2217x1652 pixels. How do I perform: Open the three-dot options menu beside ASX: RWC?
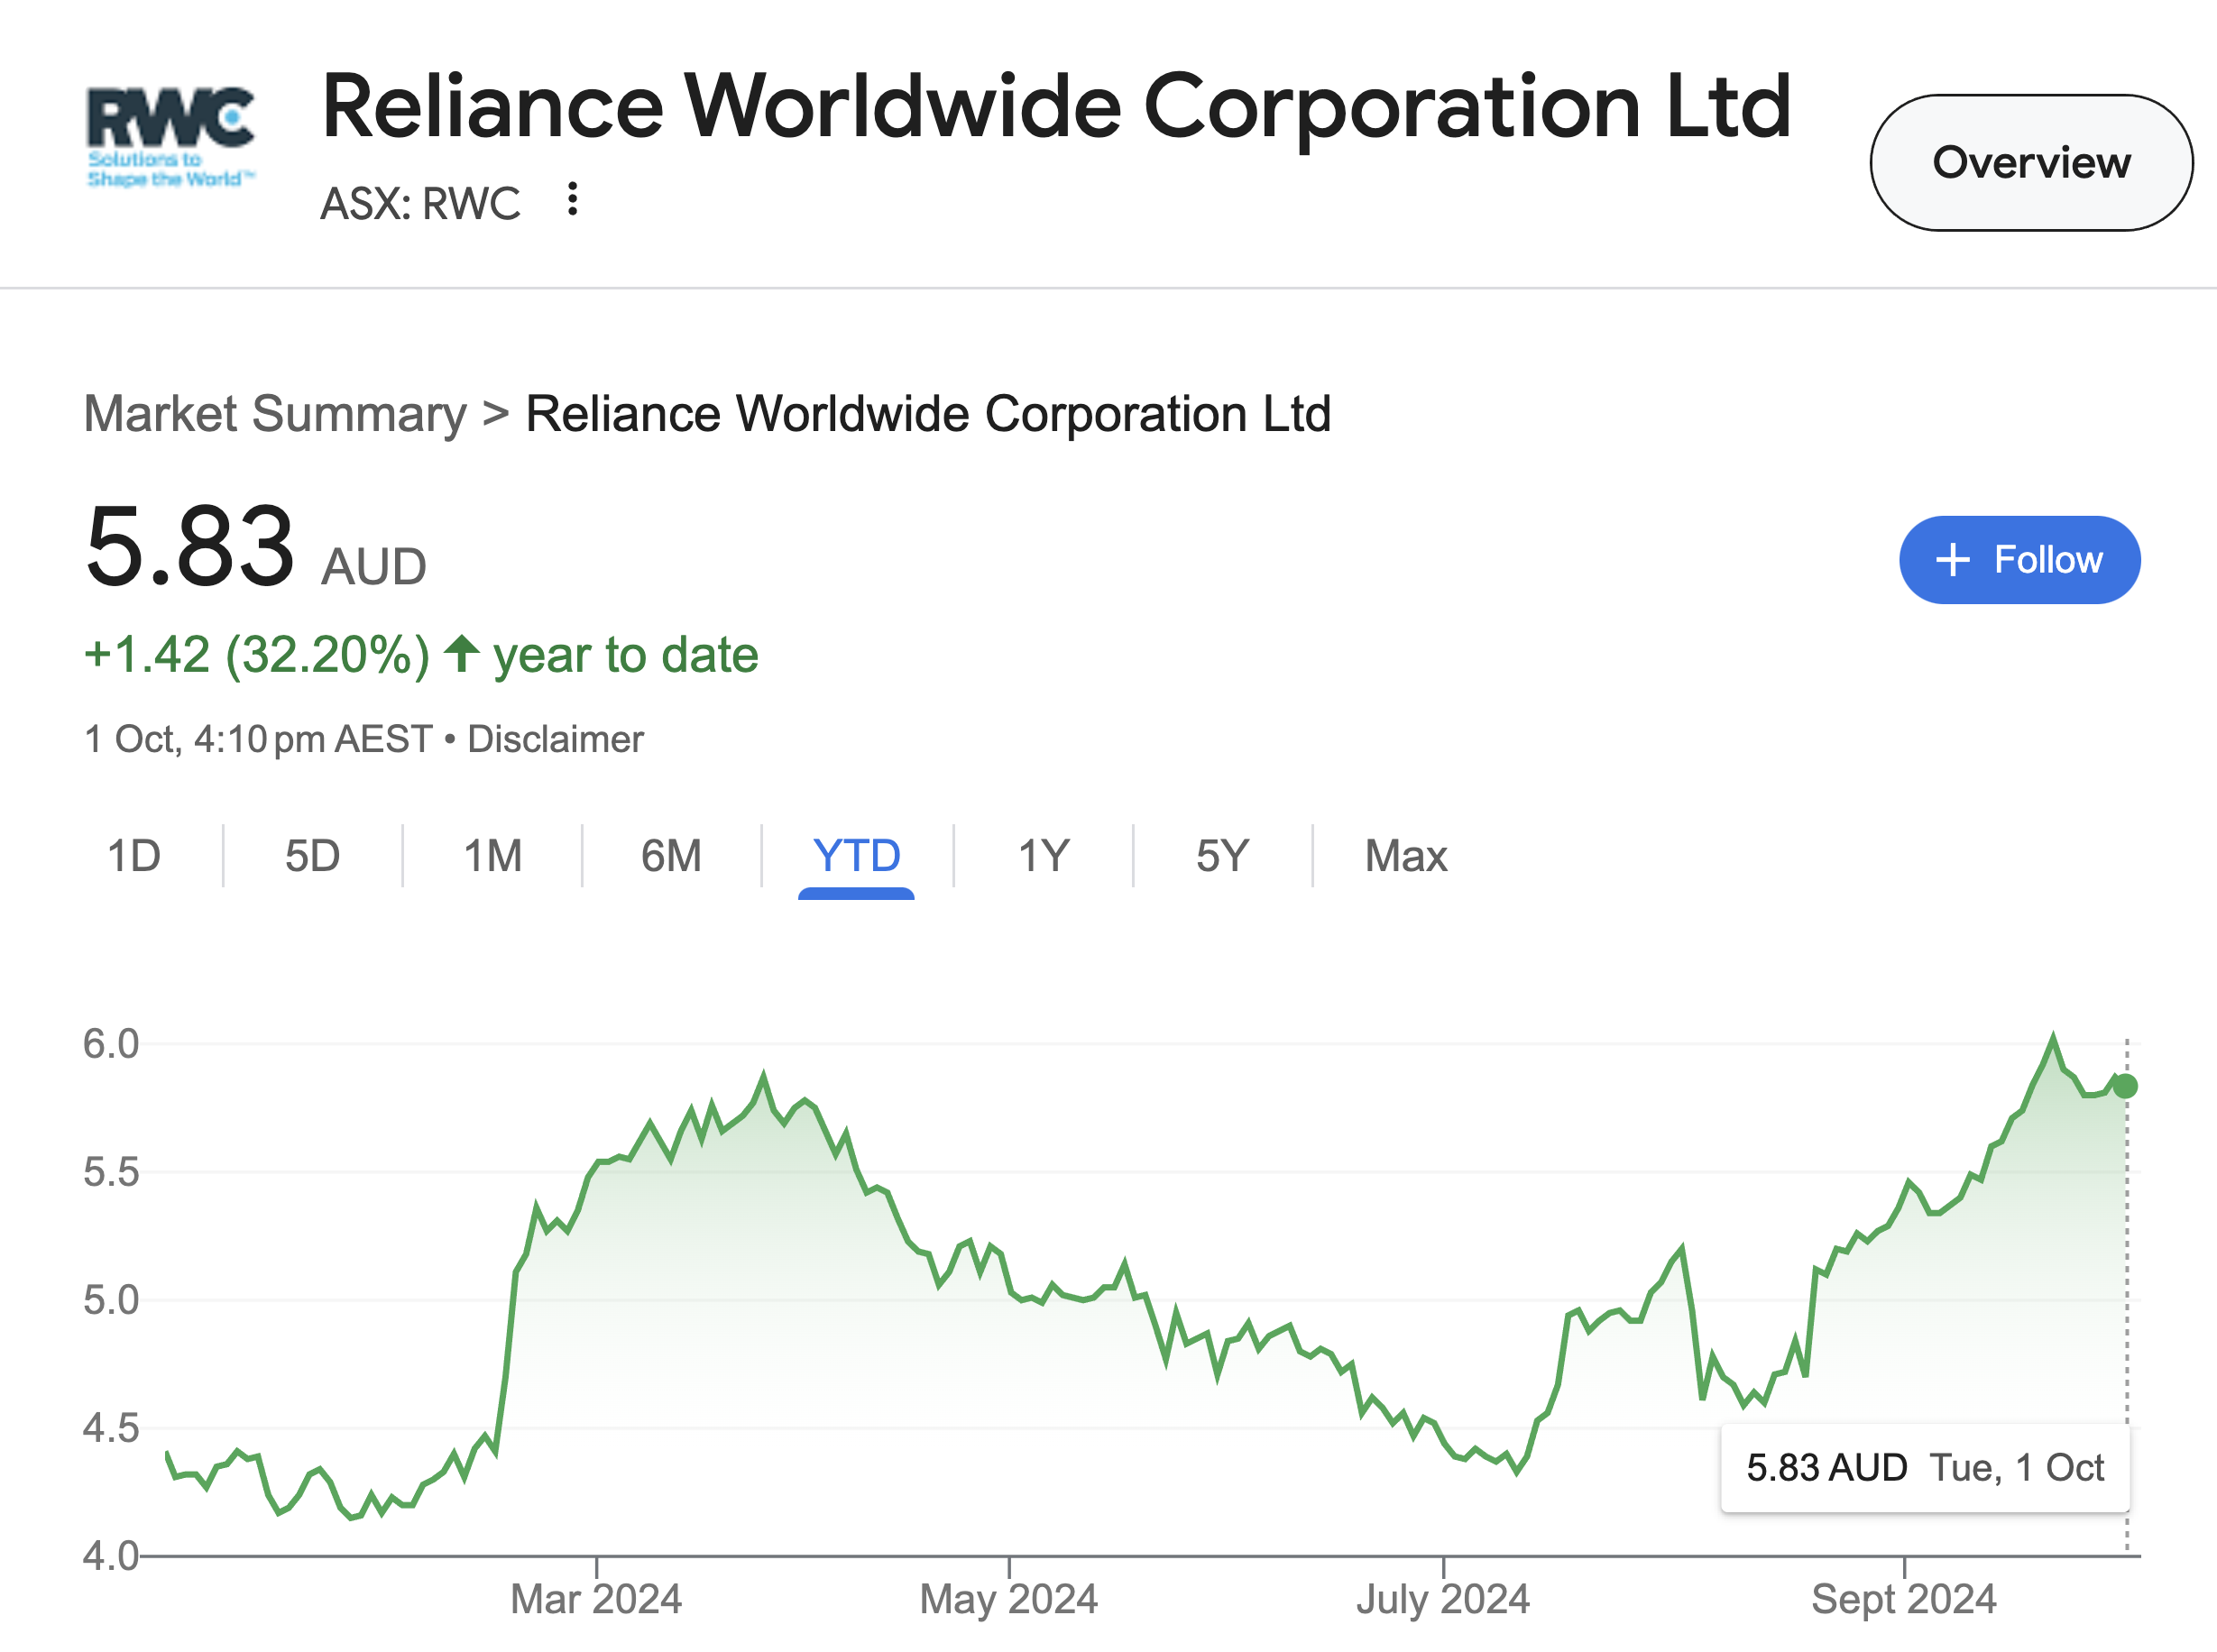[x=572, y=199]
